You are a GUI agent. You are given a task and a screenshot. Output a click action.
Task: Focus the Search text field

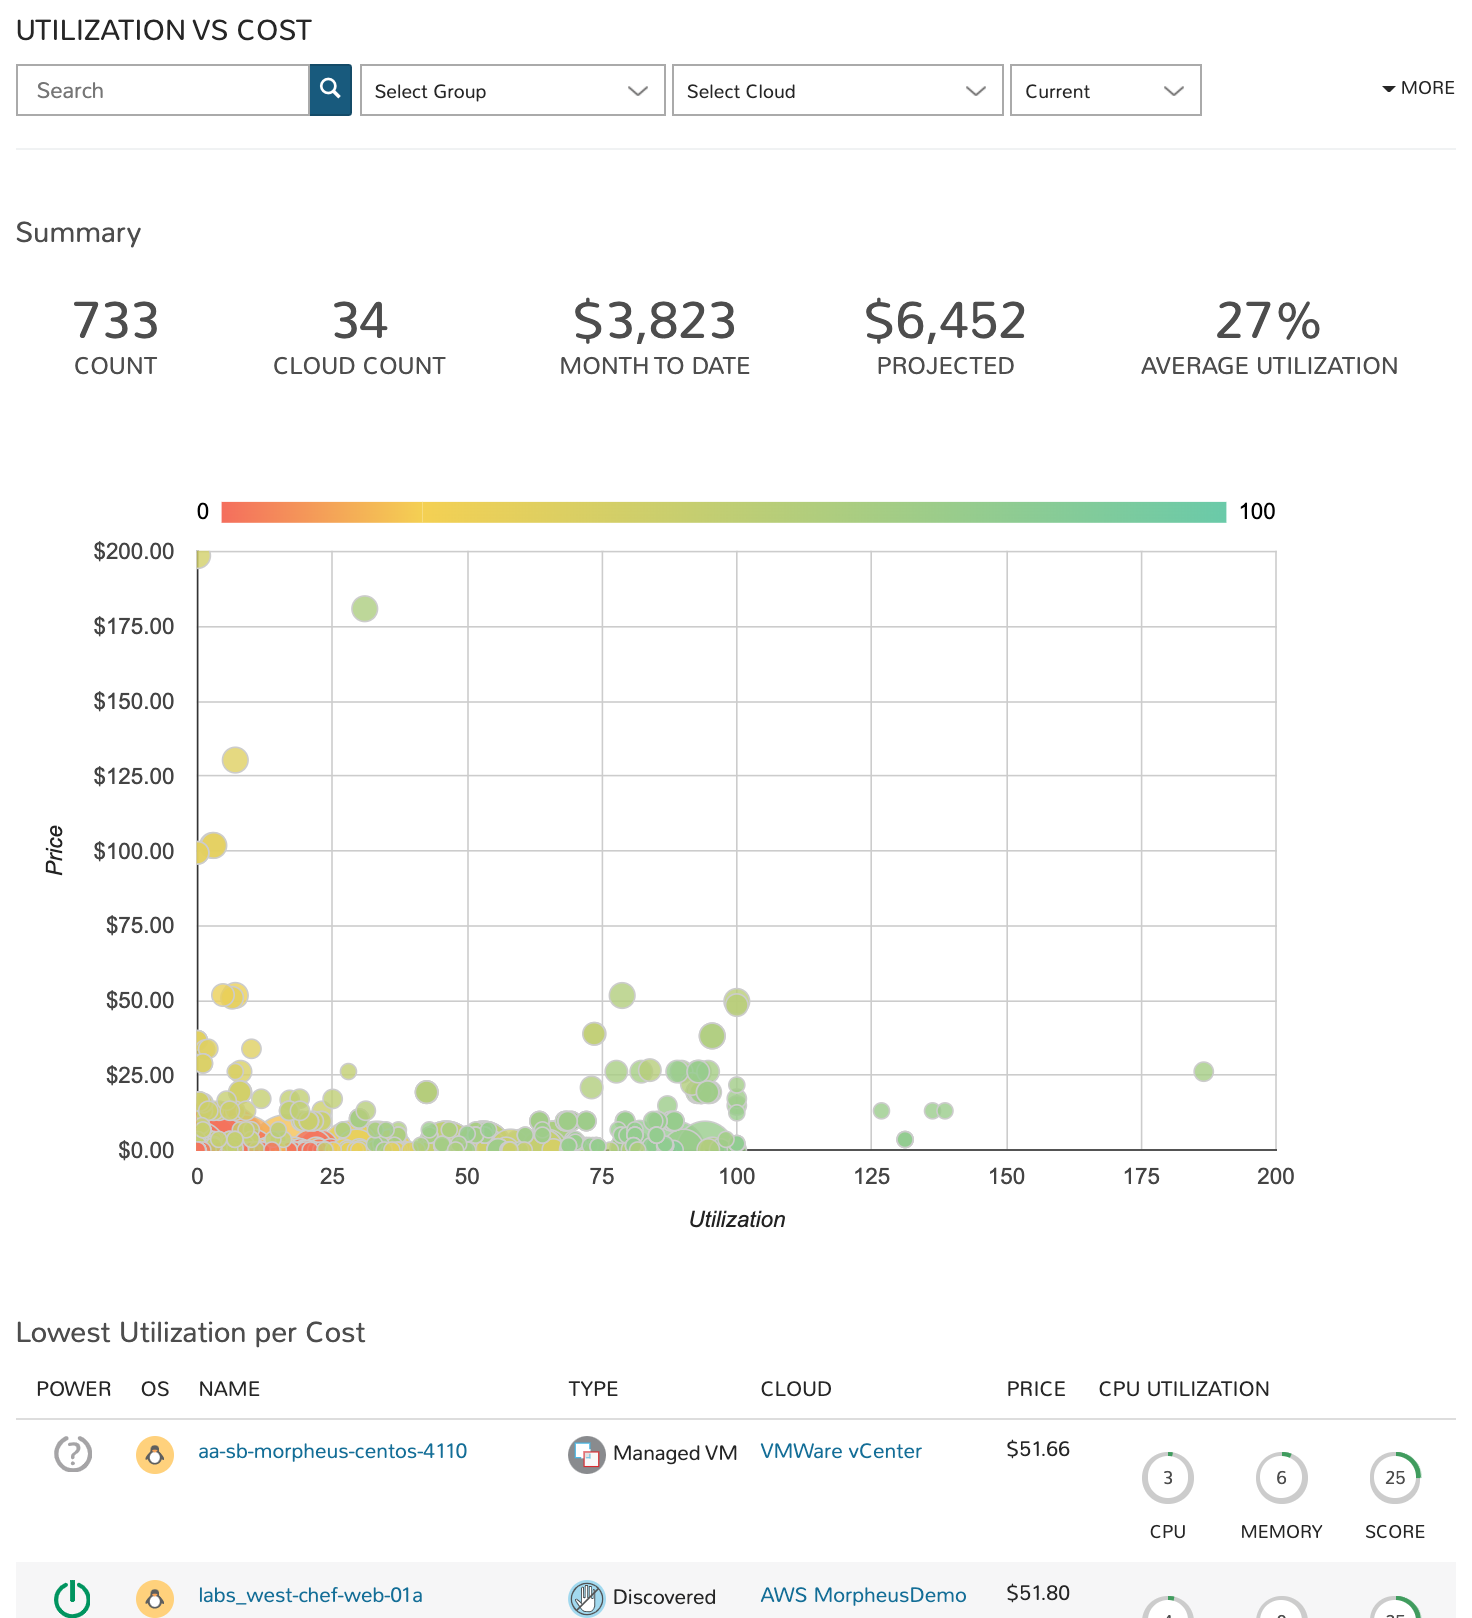(163, 91)
